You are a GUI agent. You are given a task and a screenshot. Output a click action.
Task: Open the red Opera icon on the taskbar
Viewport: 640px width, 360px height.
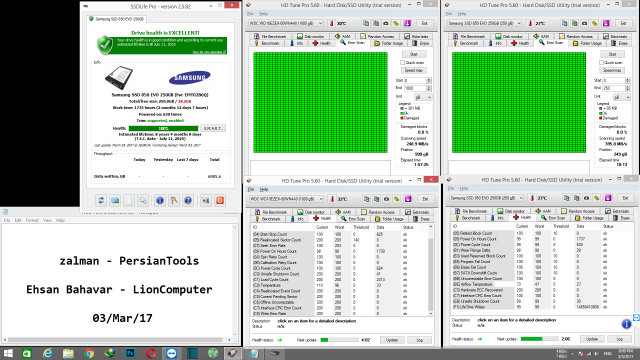coord(151,353)
